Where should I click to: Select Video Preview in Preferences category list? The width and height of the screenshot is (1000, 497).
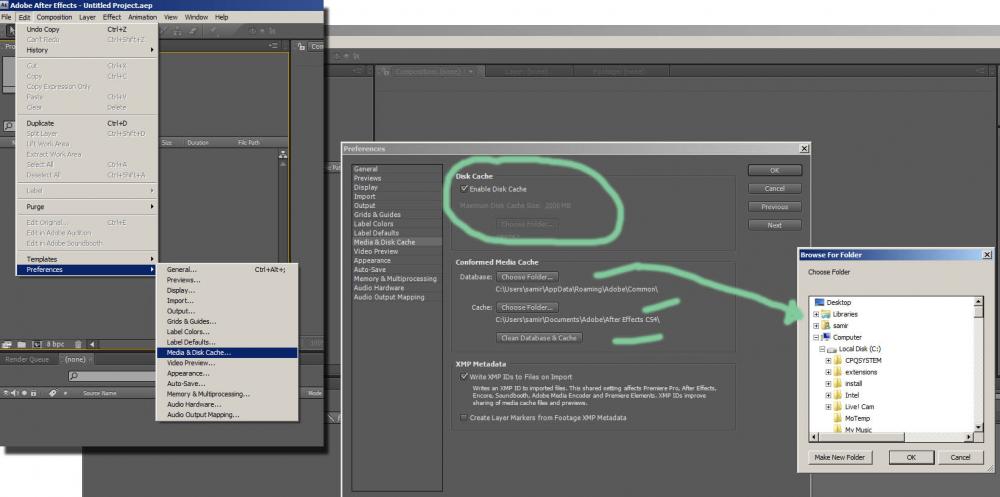click(x=395, y=251)
